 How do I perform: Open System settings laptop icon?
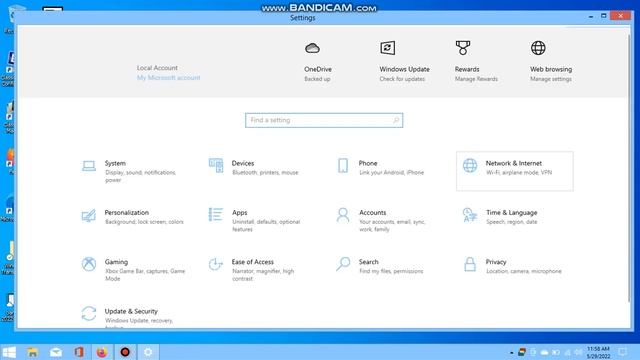click(89, 166)
